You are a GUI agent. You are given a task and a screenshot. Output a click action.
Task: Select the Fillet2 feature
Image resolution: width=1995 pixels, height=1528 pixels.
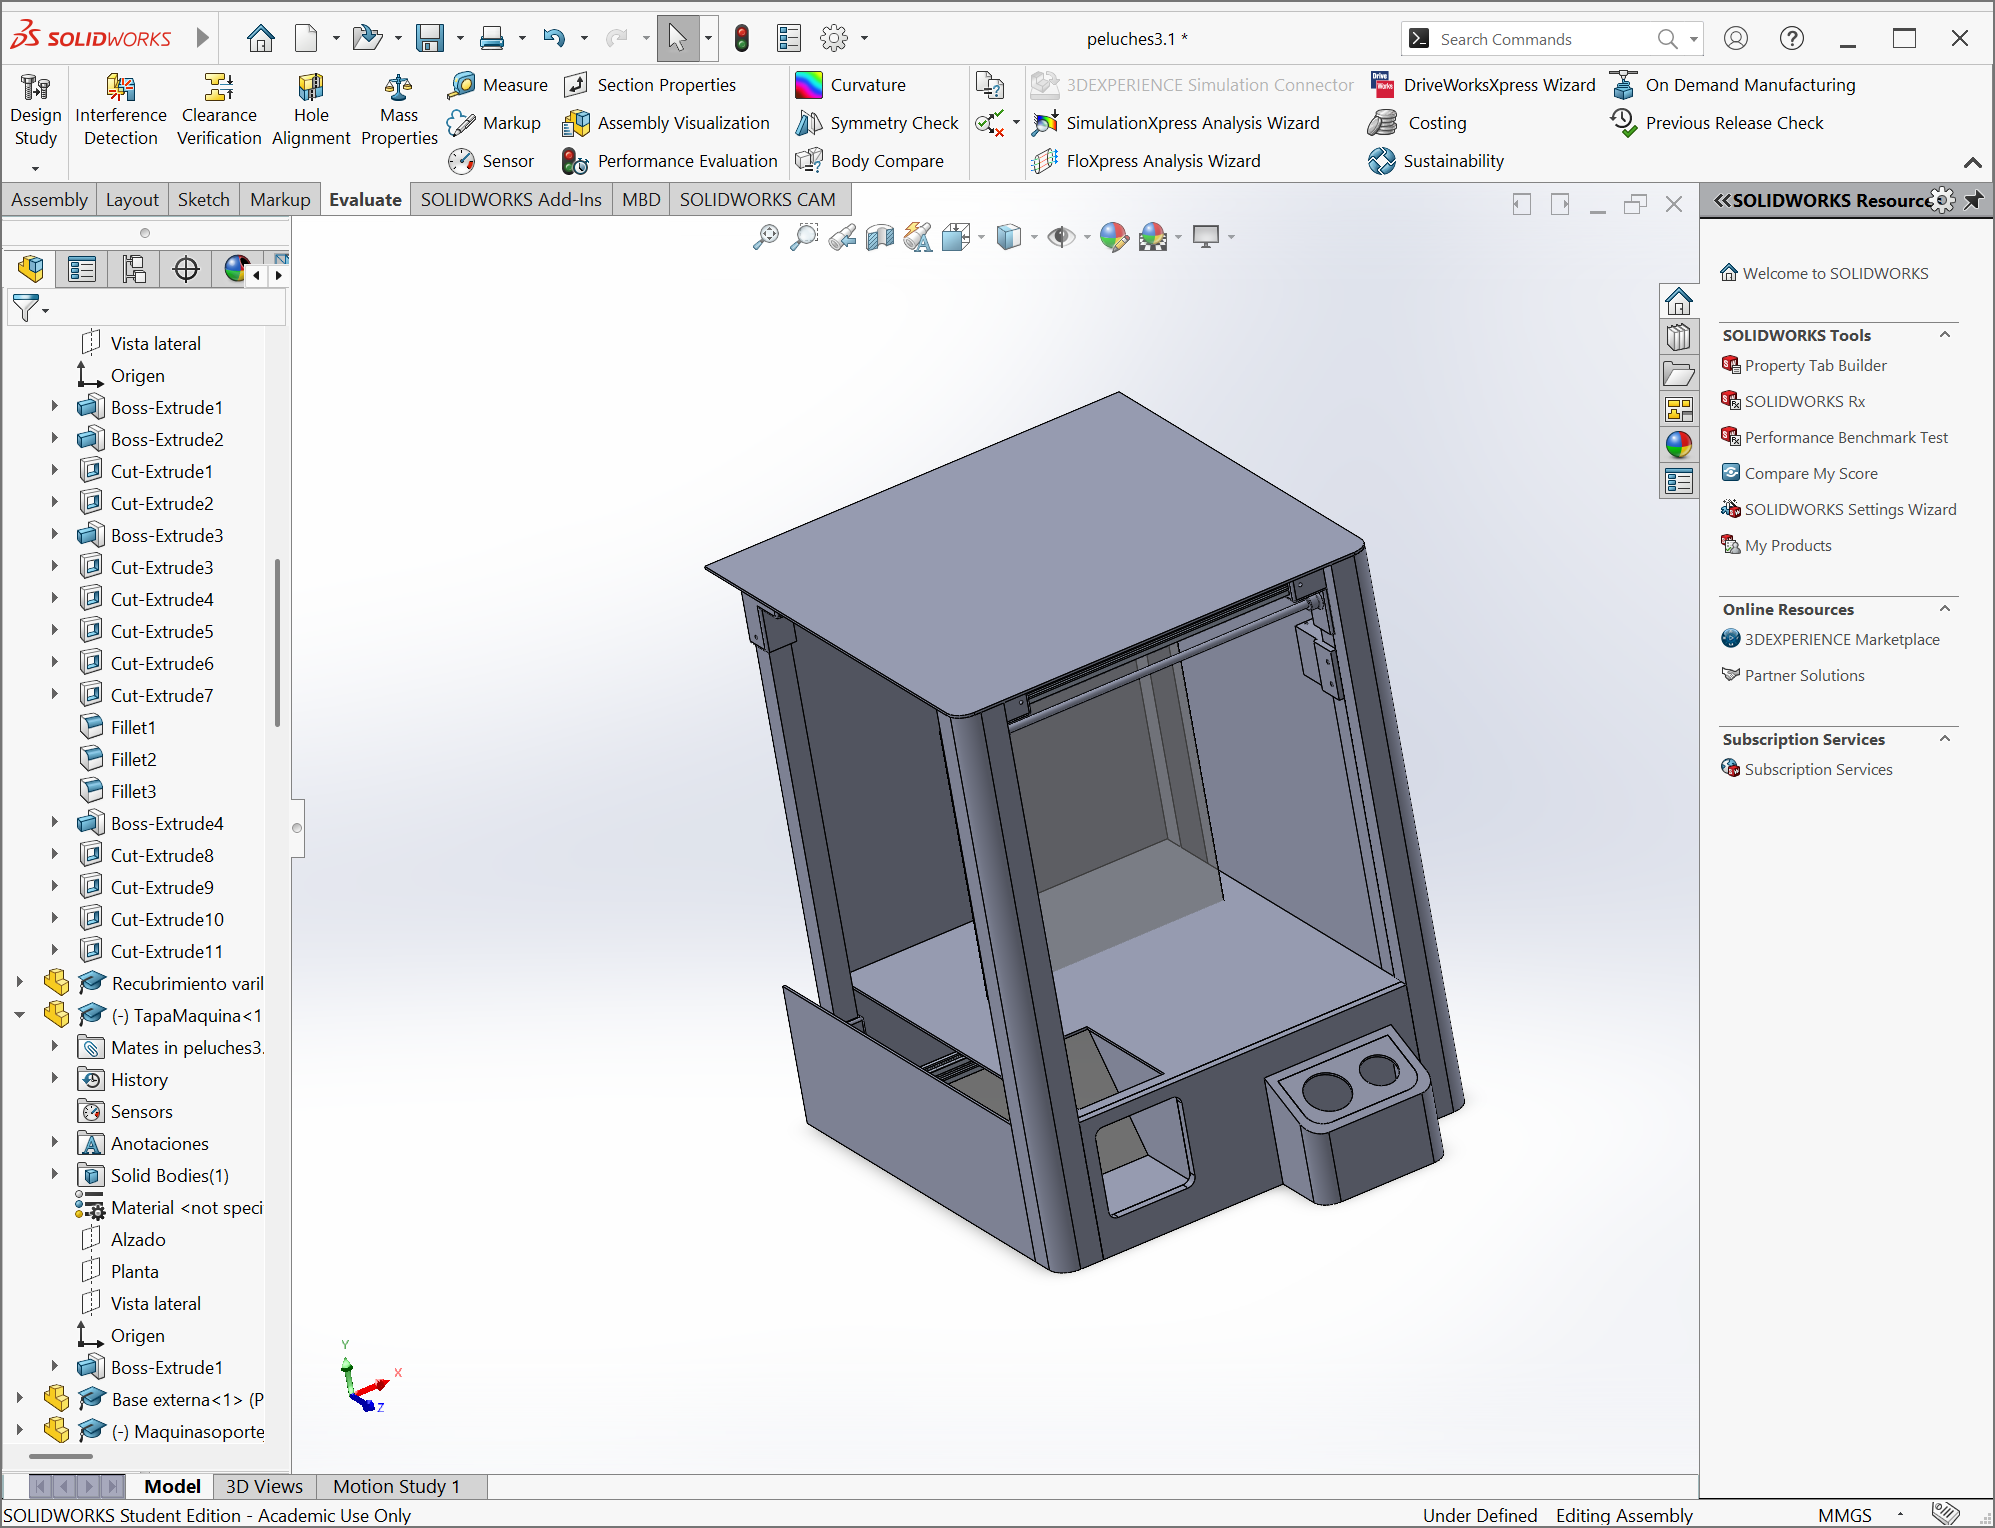[134, 759]
